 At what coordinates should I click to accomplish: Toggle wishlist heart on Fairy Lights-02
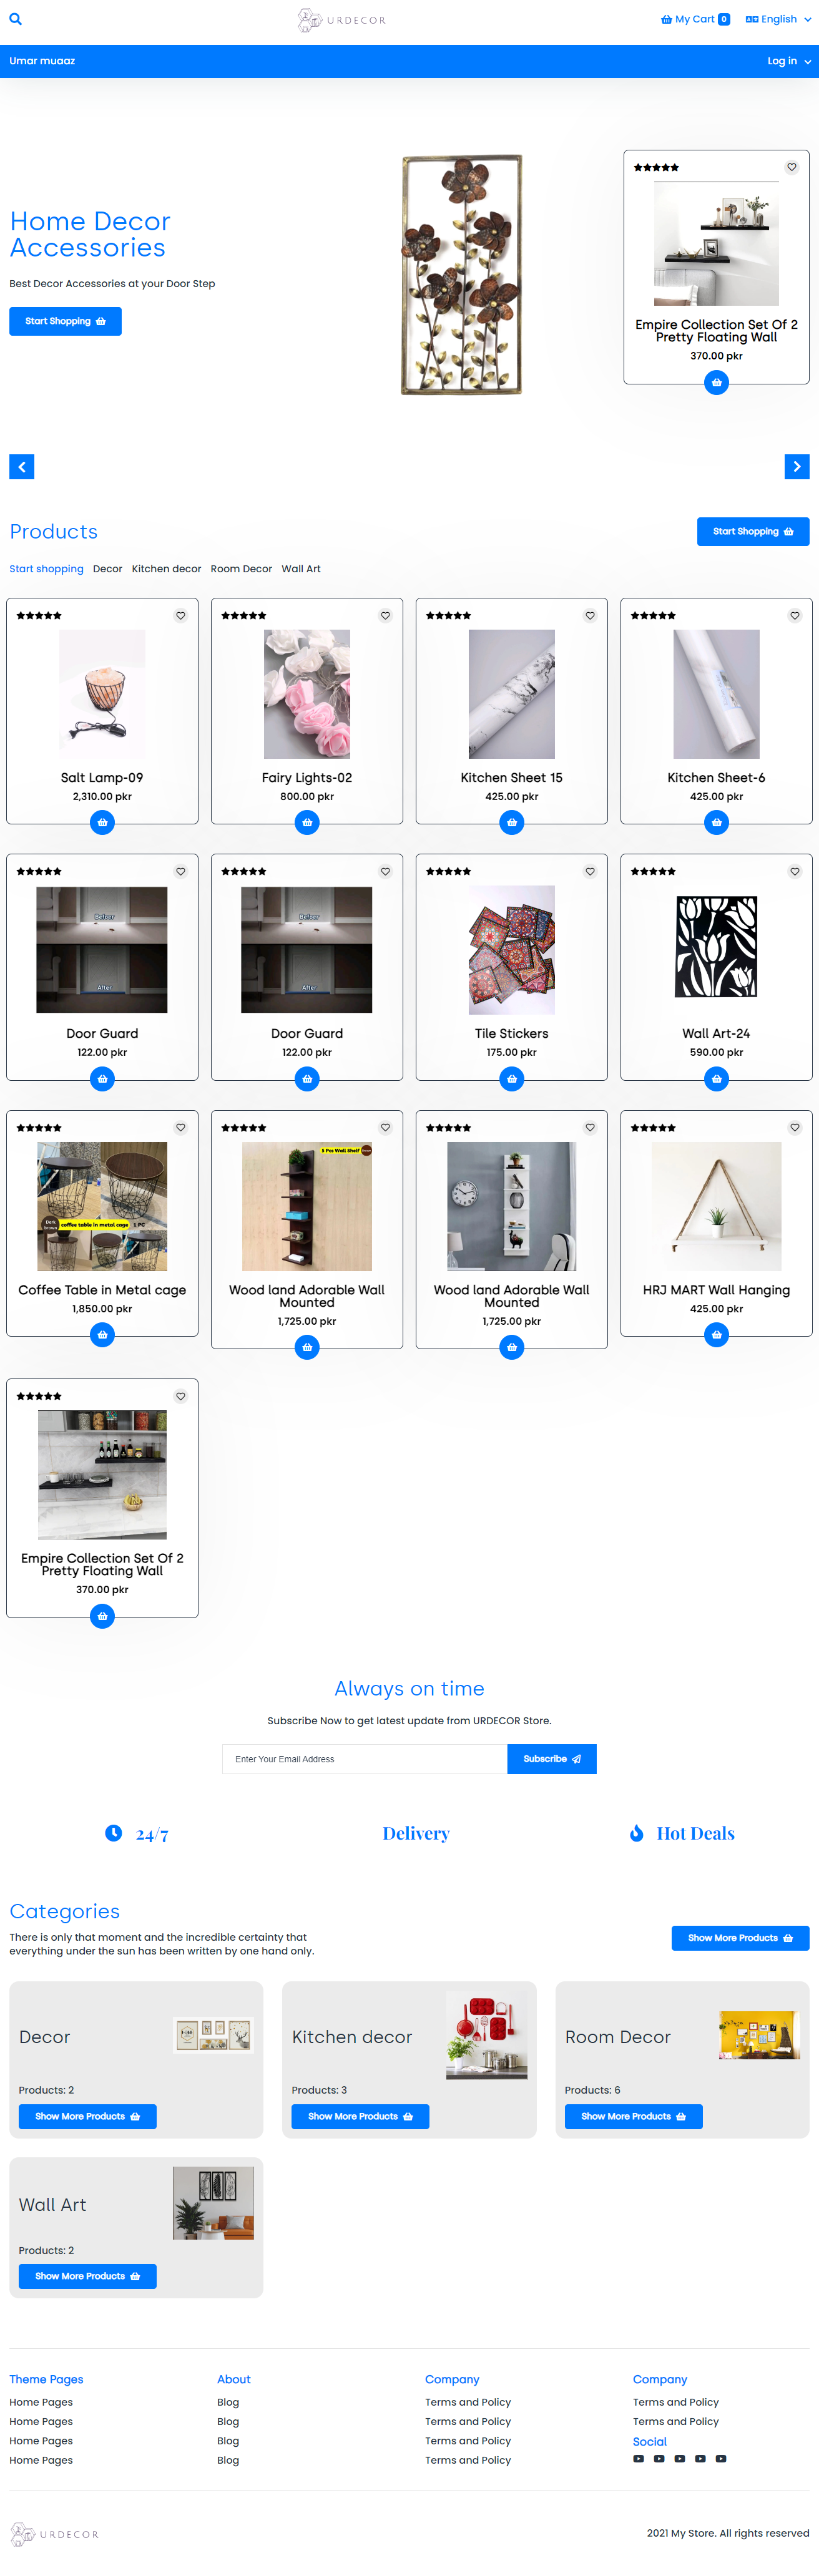(x=385, y=615)
